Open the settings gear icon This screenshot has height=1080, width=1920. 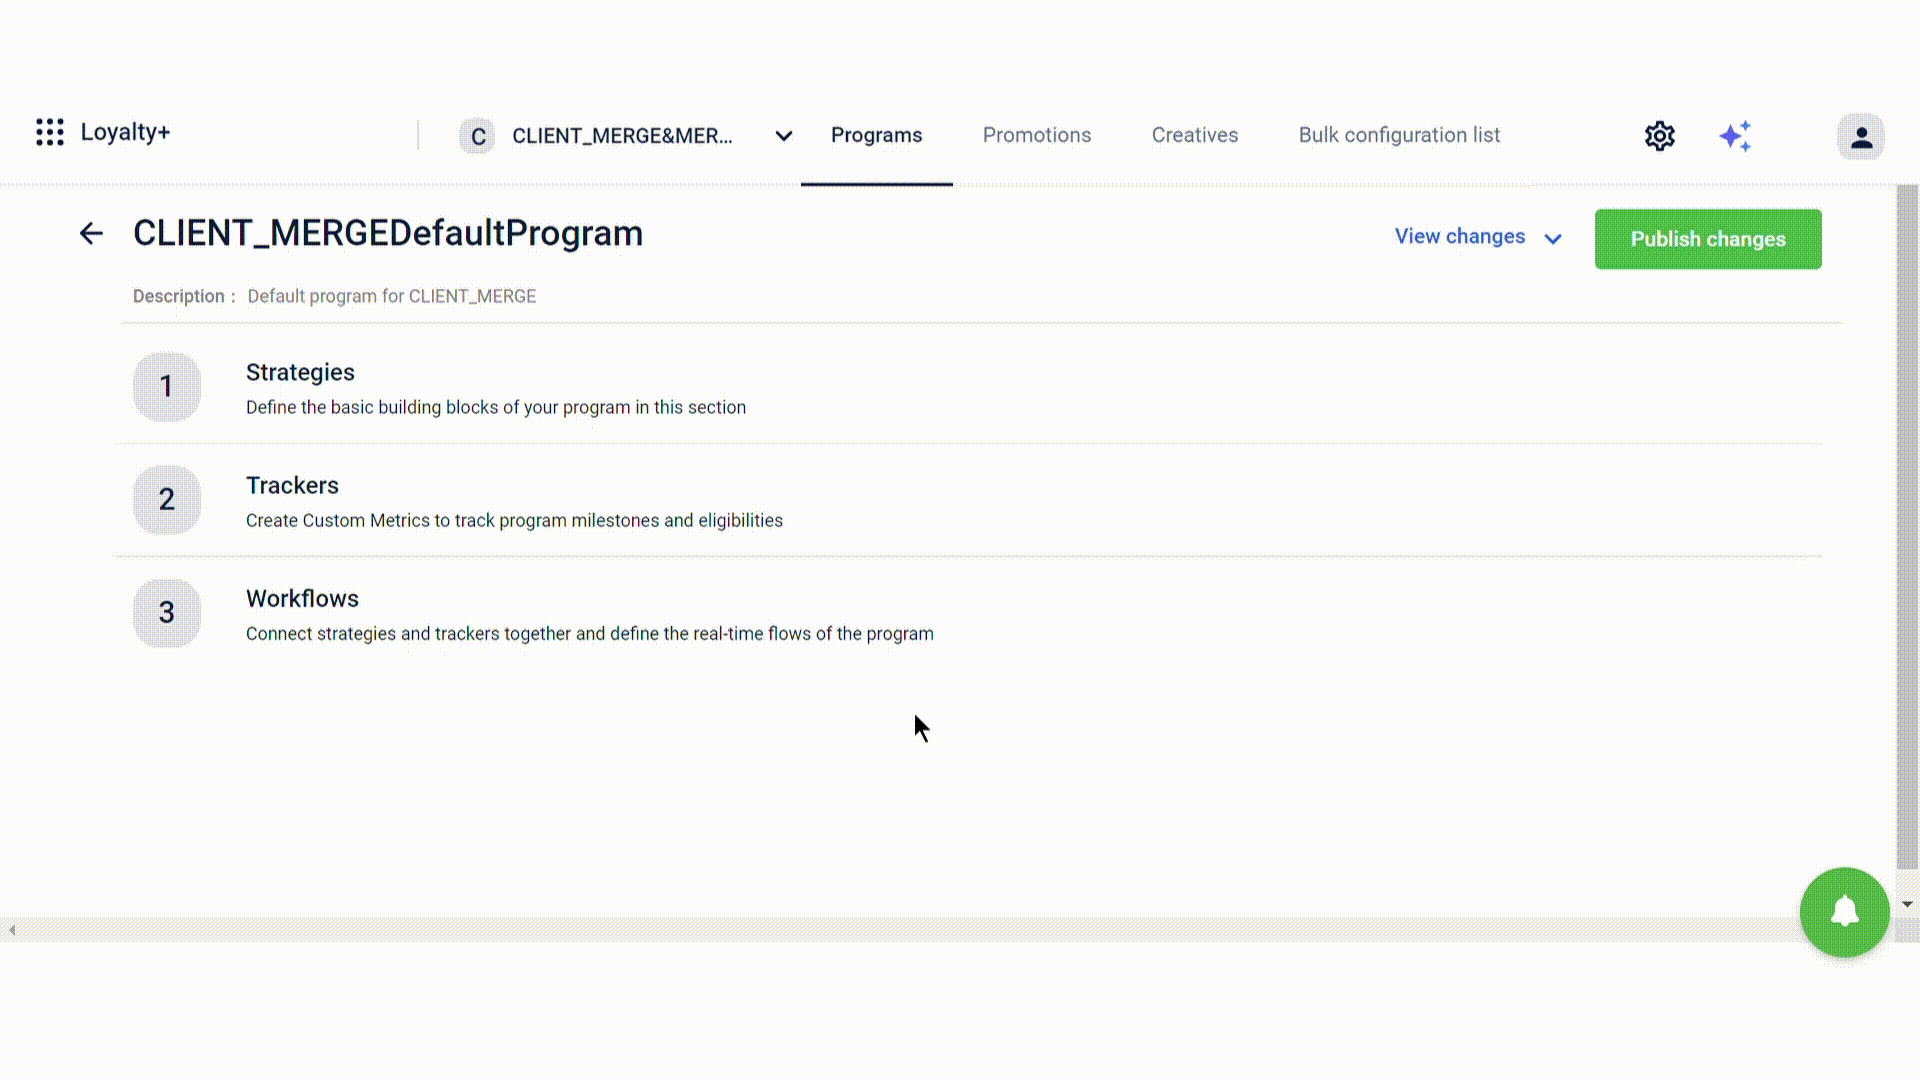1660,135
